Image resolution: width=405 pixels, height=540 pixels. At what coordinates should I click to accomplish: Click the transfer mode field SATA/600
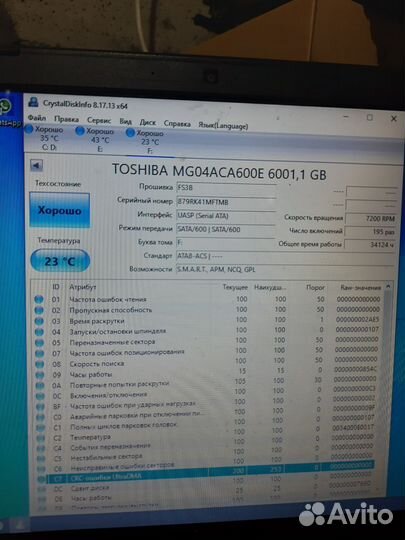tap(226, 229)
